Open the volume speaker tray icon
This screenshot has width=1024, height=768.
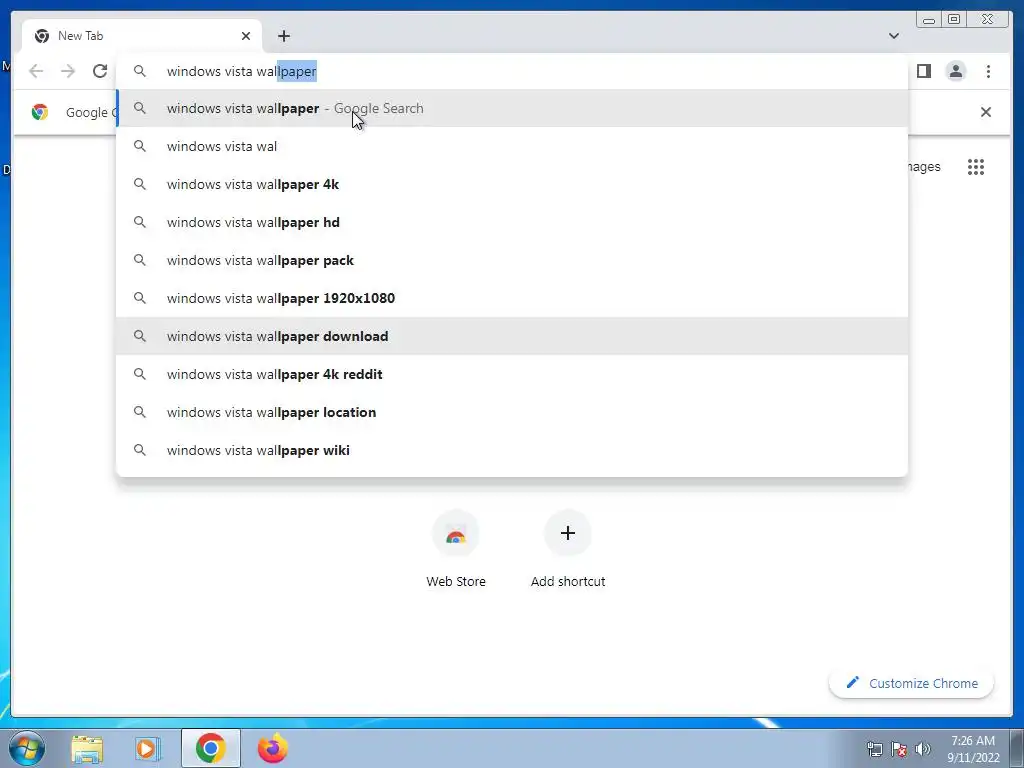click(x=923, y=749)
